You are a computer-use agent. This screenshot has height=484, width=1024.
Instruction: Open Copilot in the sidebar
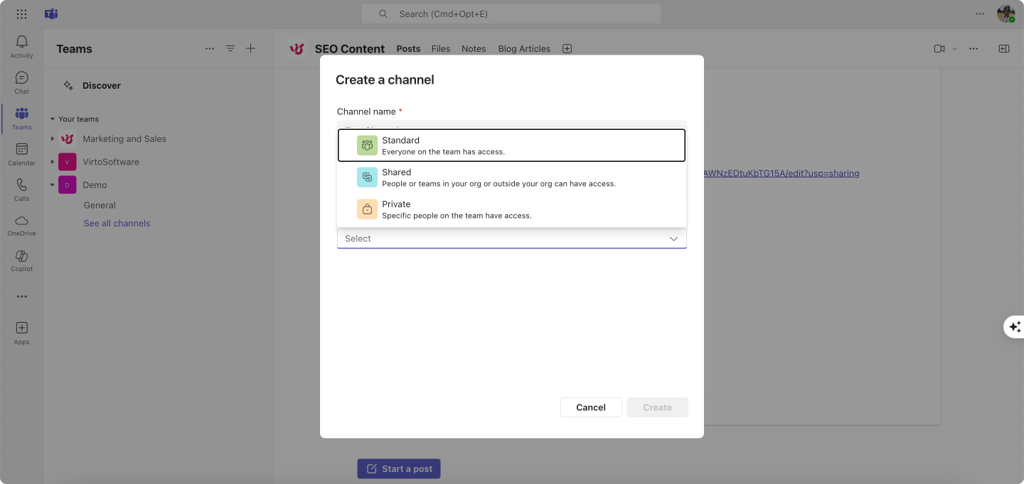coord(22,261)
